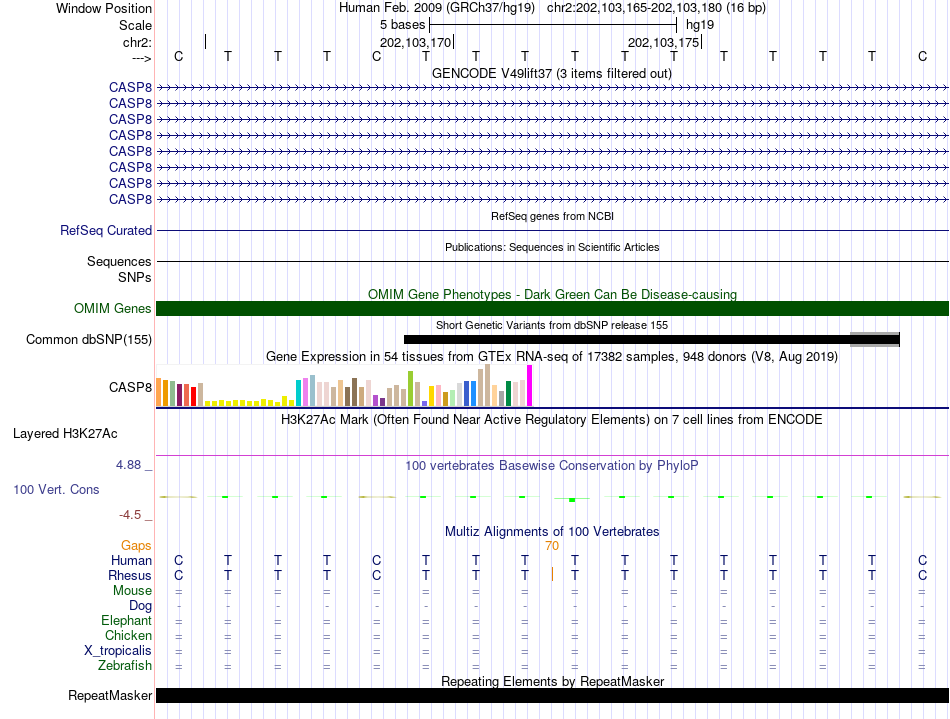
Task: Open Repeating Elements by RepeatMasker title
Action: pos(552,681)
